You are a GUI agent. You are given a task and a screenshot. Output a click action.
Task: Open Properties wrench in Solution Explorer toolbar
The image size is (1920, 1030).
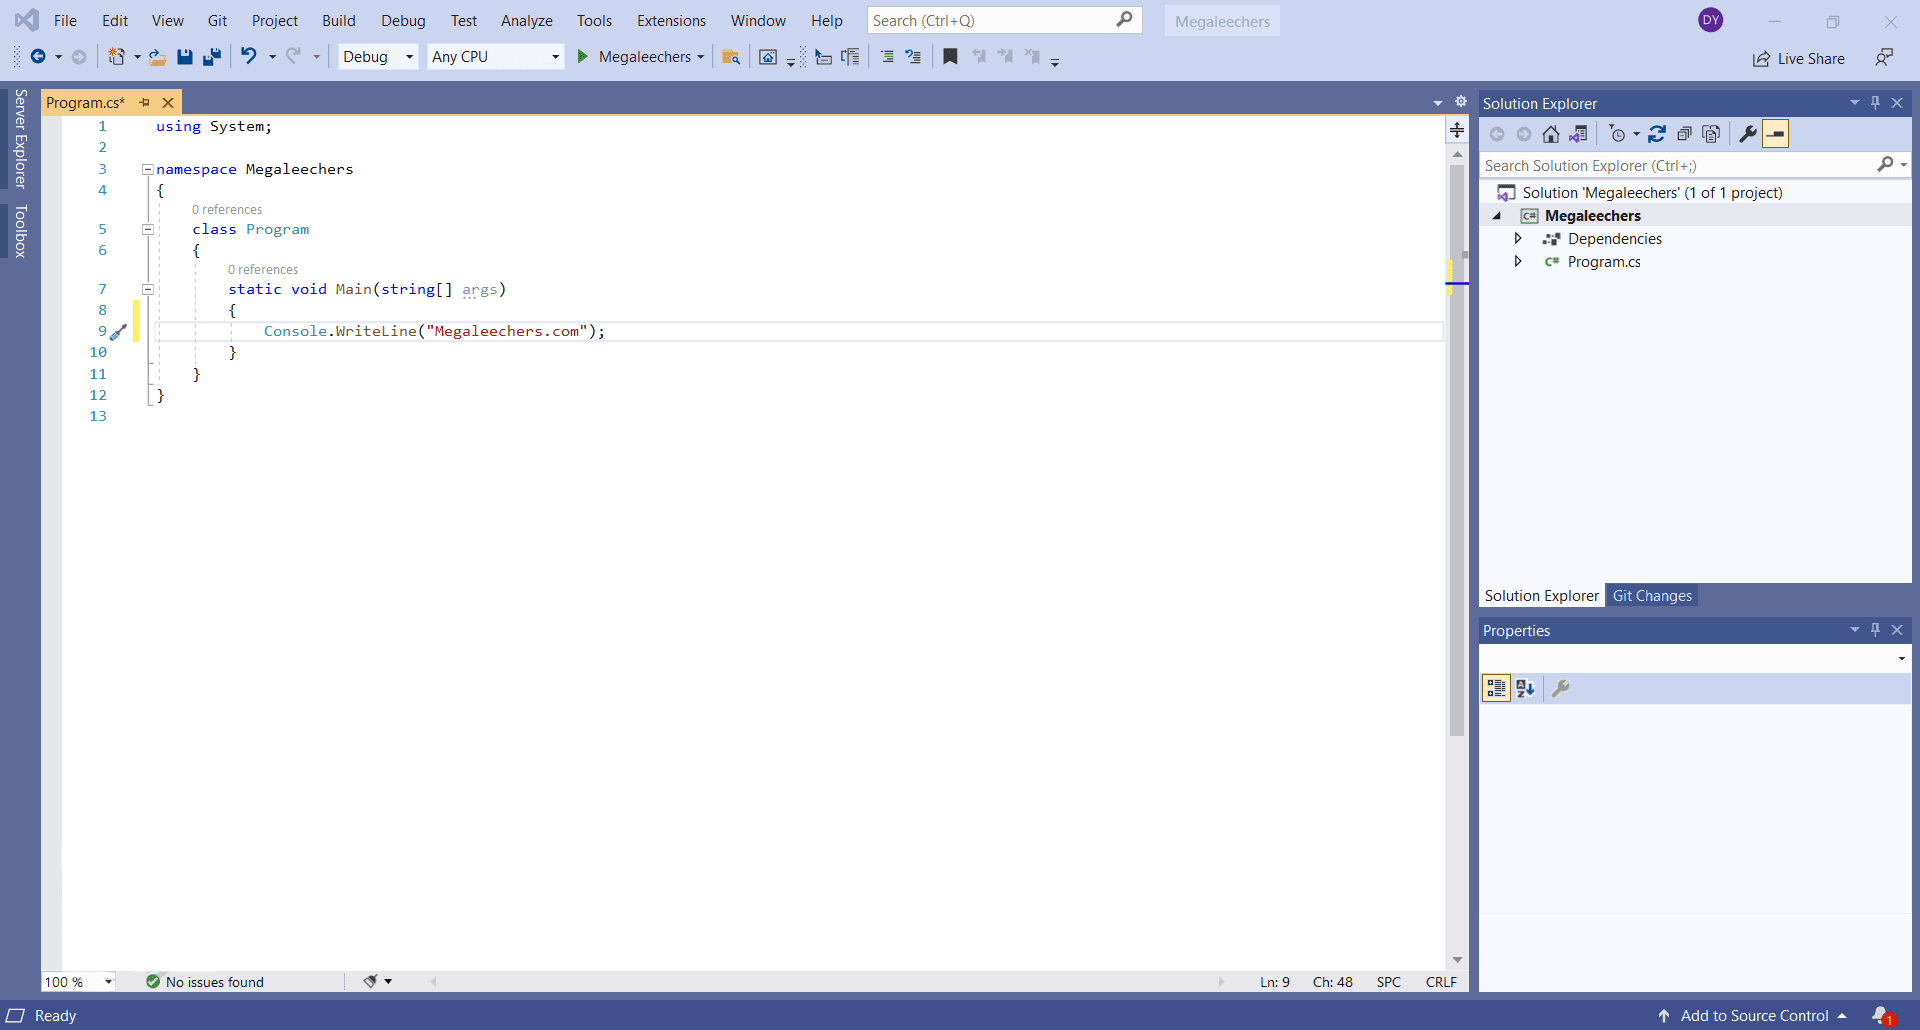click(x=1748, y=134)
